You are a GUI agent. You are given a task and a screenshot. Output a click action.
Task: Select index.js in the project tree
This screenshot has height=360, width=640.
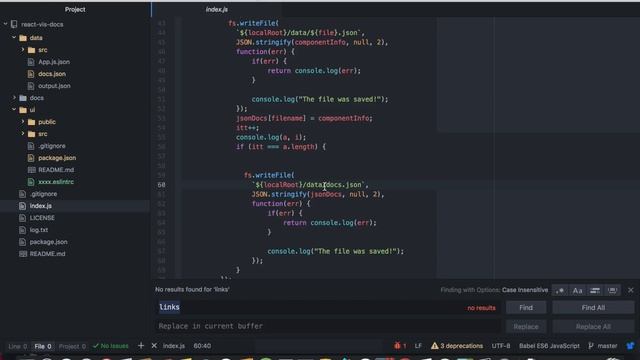[x=40, y=206]
